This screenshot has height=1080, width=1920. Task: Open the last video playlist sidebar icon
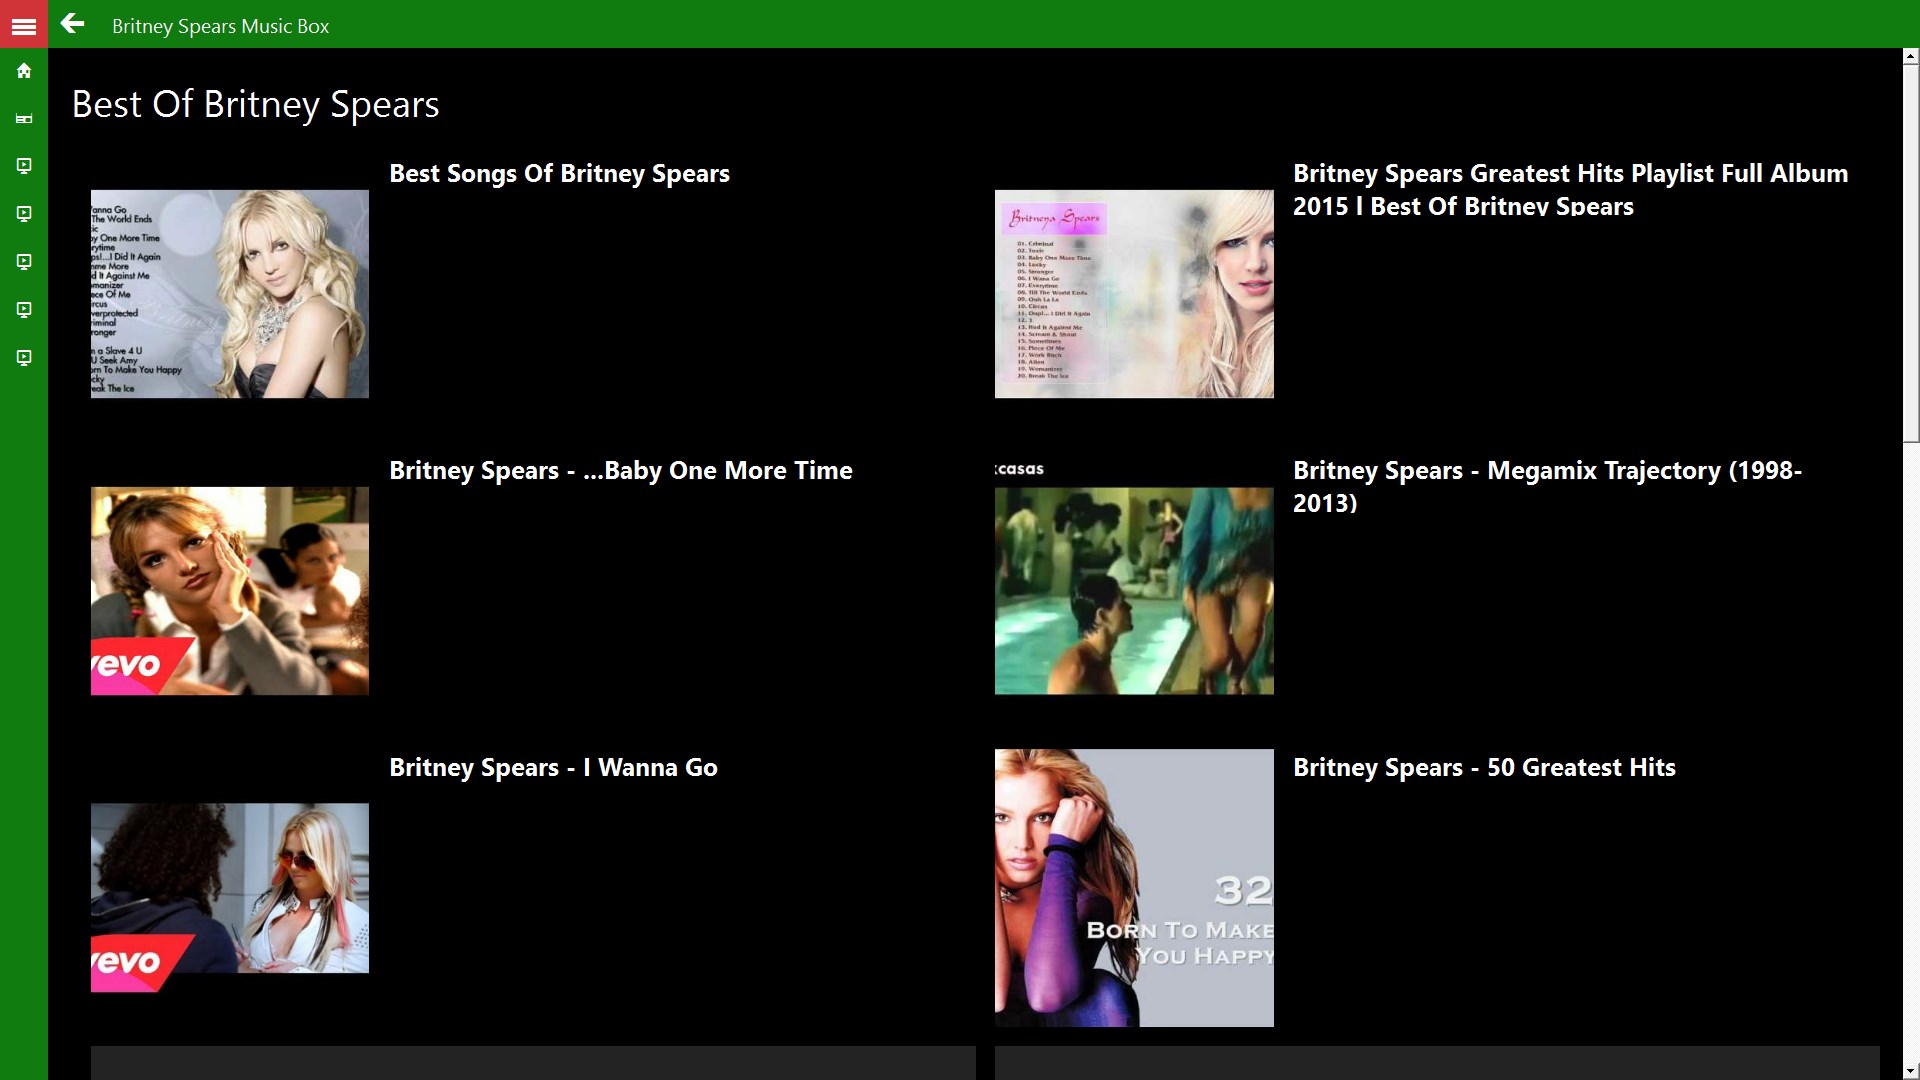point(24,358)
